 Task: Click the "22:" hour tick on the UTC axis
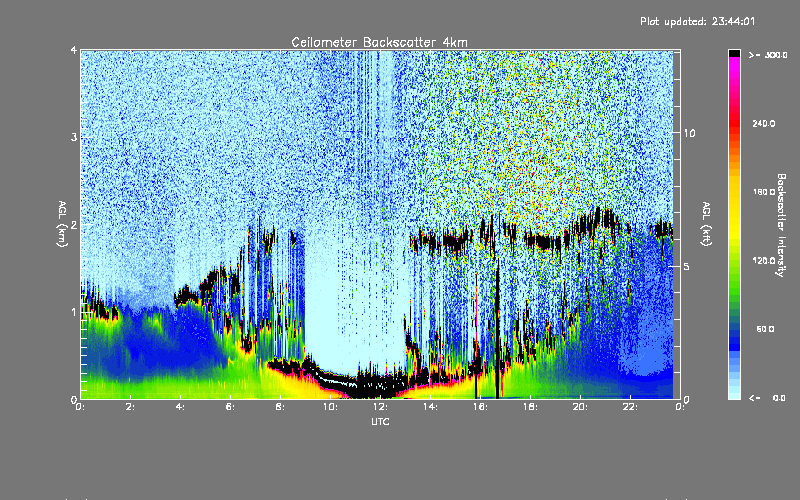pyautogui.click(x=630, y=407)
